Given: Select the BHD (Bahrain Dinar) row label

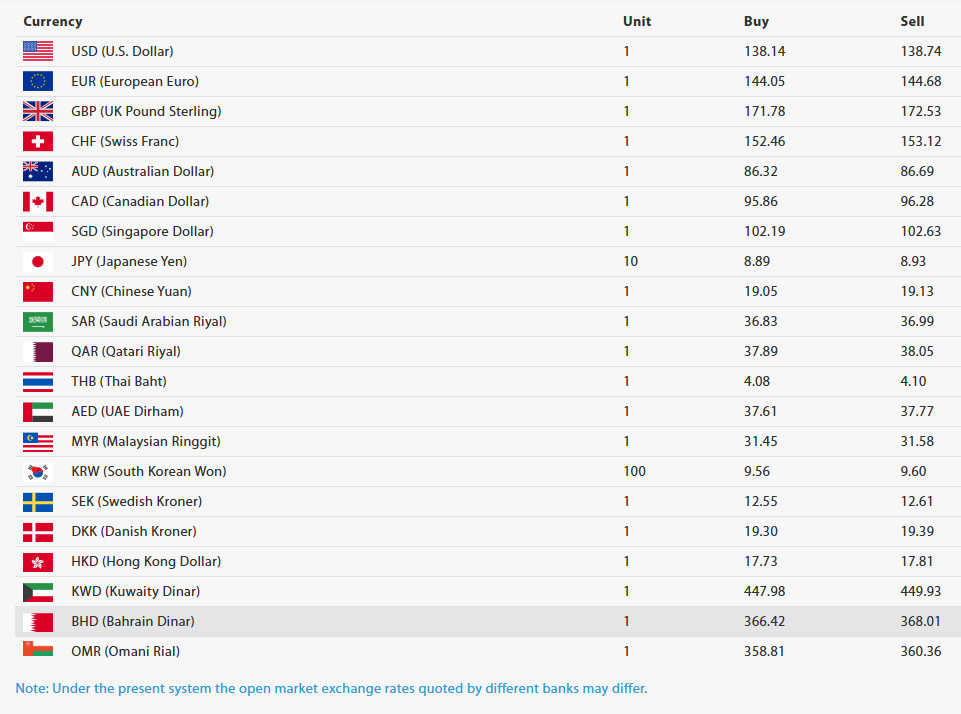Looking at the screenshot, I should (x=133, y=621).
